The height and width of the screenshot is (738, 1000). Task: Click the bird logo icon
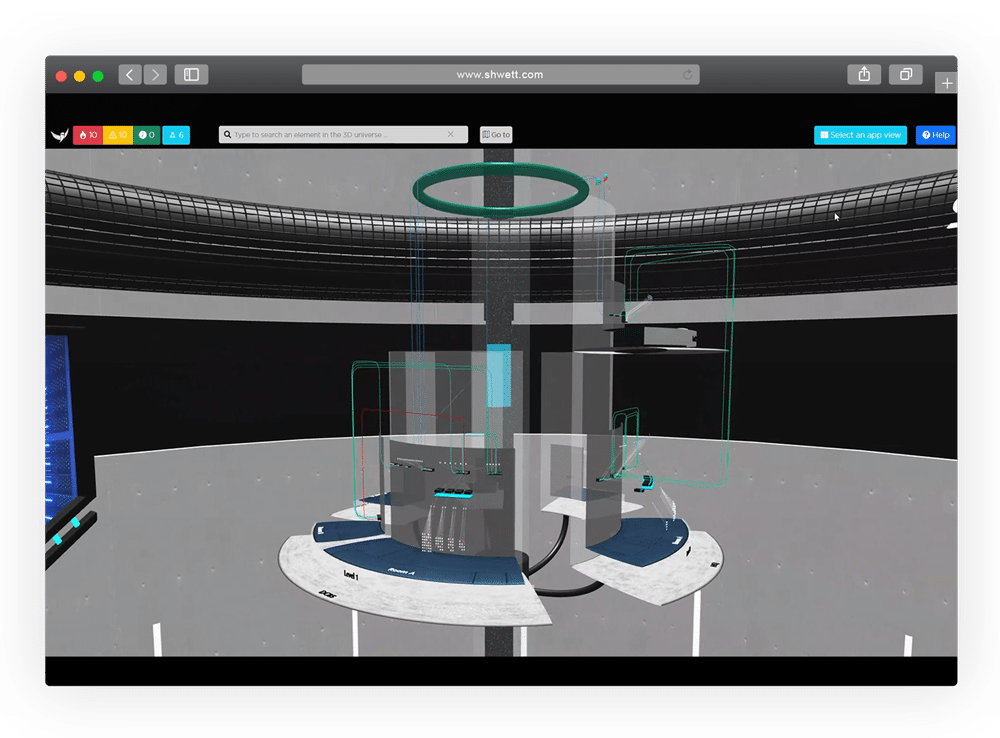tap(59, 135)
